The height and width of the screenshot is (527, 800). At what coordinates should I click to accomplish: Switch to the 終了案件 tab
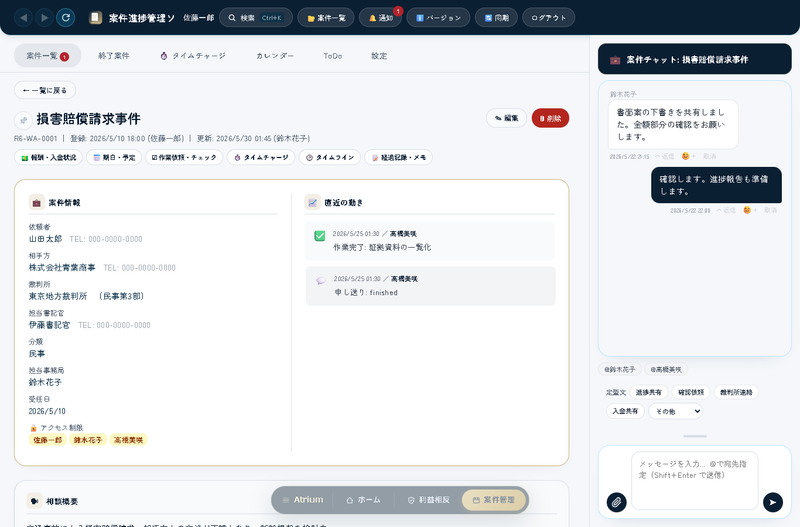tap(114, 56)
